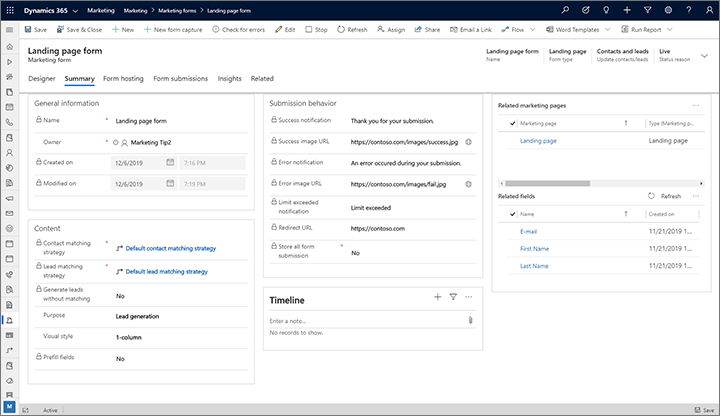Screen dimensions: 720x416
Task: Open the Landing page link
Action: 538,141
